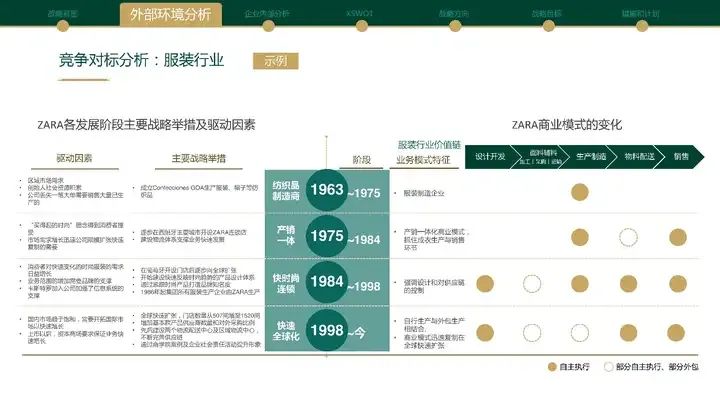Click heading ZARA商业模式的变化

[x=567, y=124]
